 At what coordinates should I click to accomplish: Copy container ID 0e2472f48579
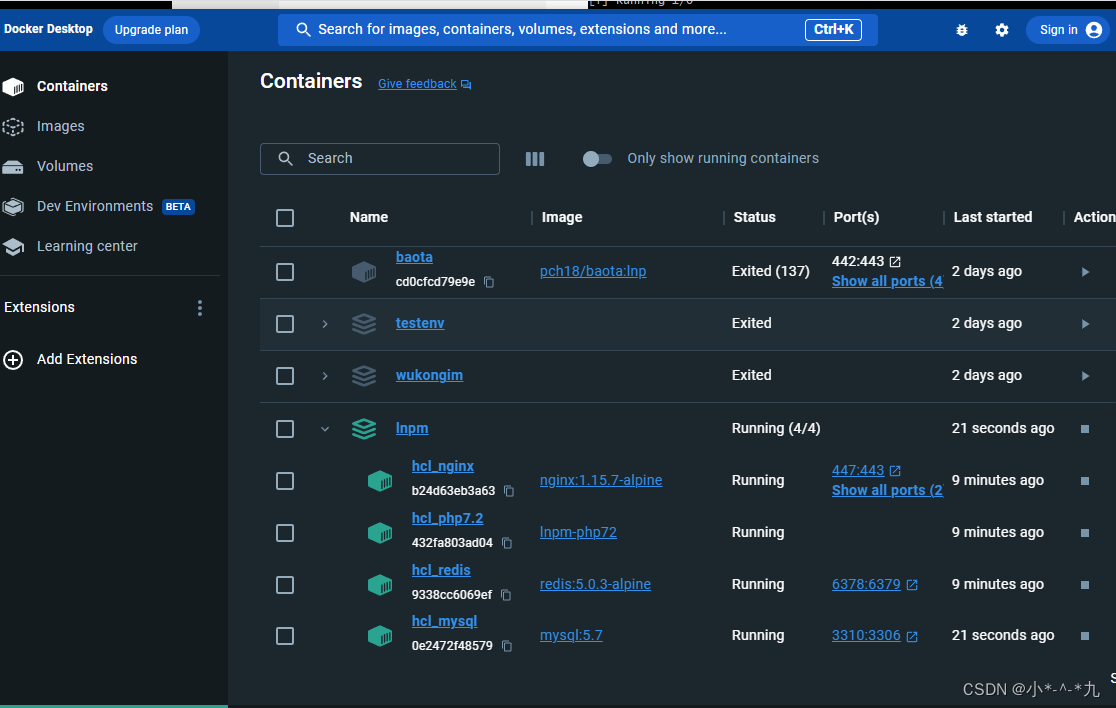[x=507, y=646]
